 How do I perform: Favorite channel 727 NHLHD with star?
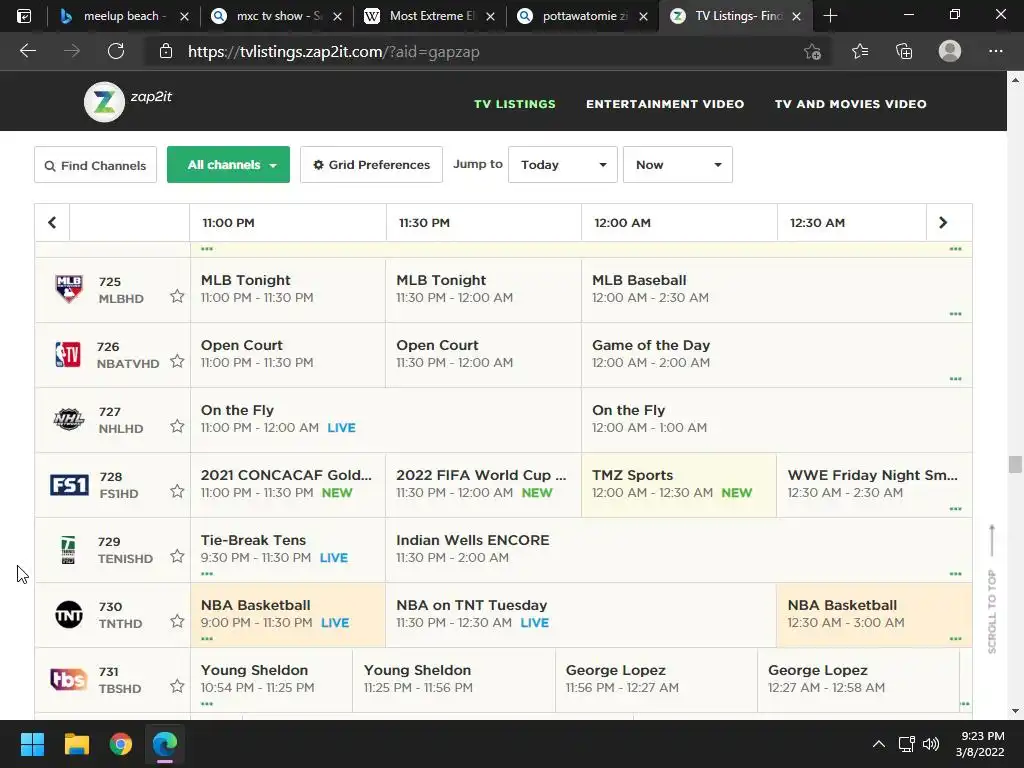(x=177, y=426)
